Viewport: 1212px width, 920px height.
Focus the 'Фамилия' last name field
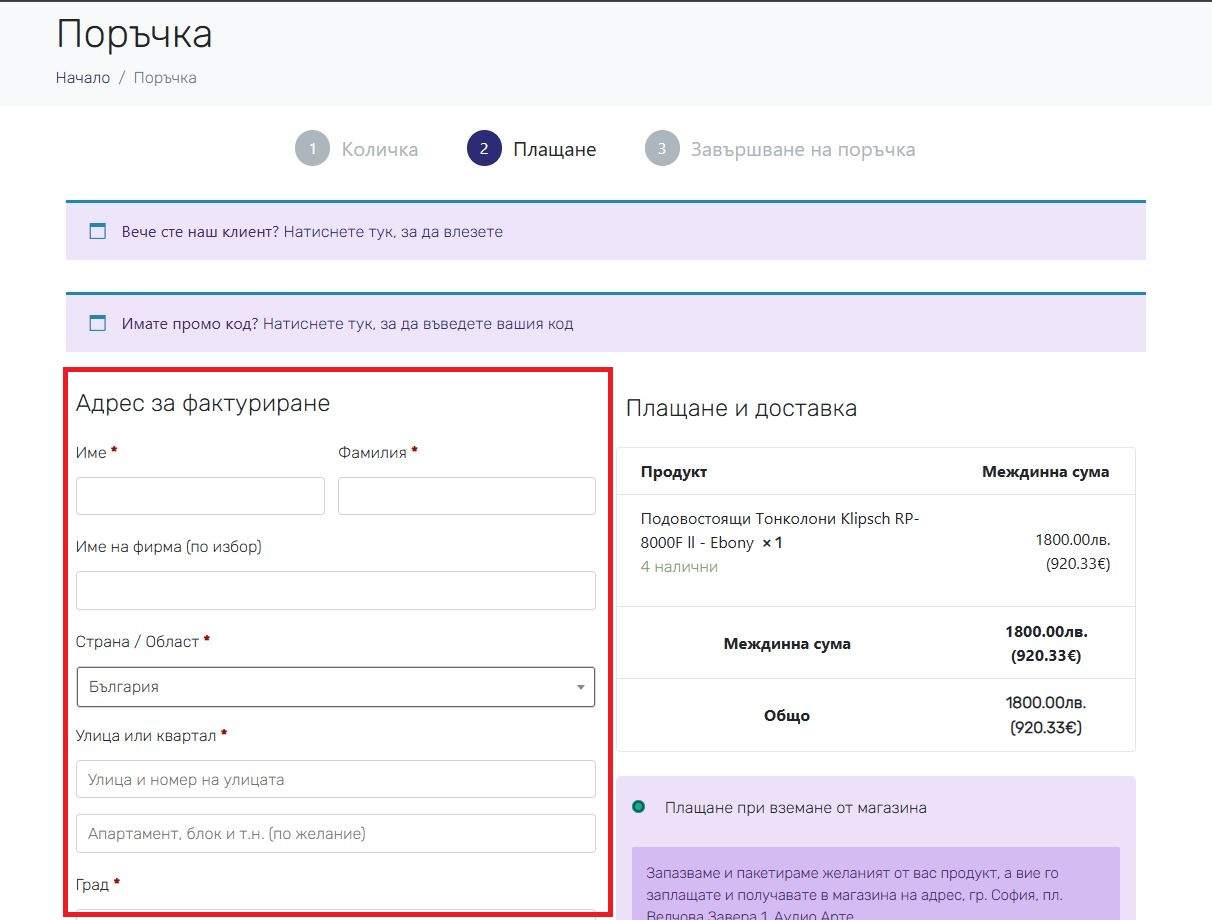467,496
